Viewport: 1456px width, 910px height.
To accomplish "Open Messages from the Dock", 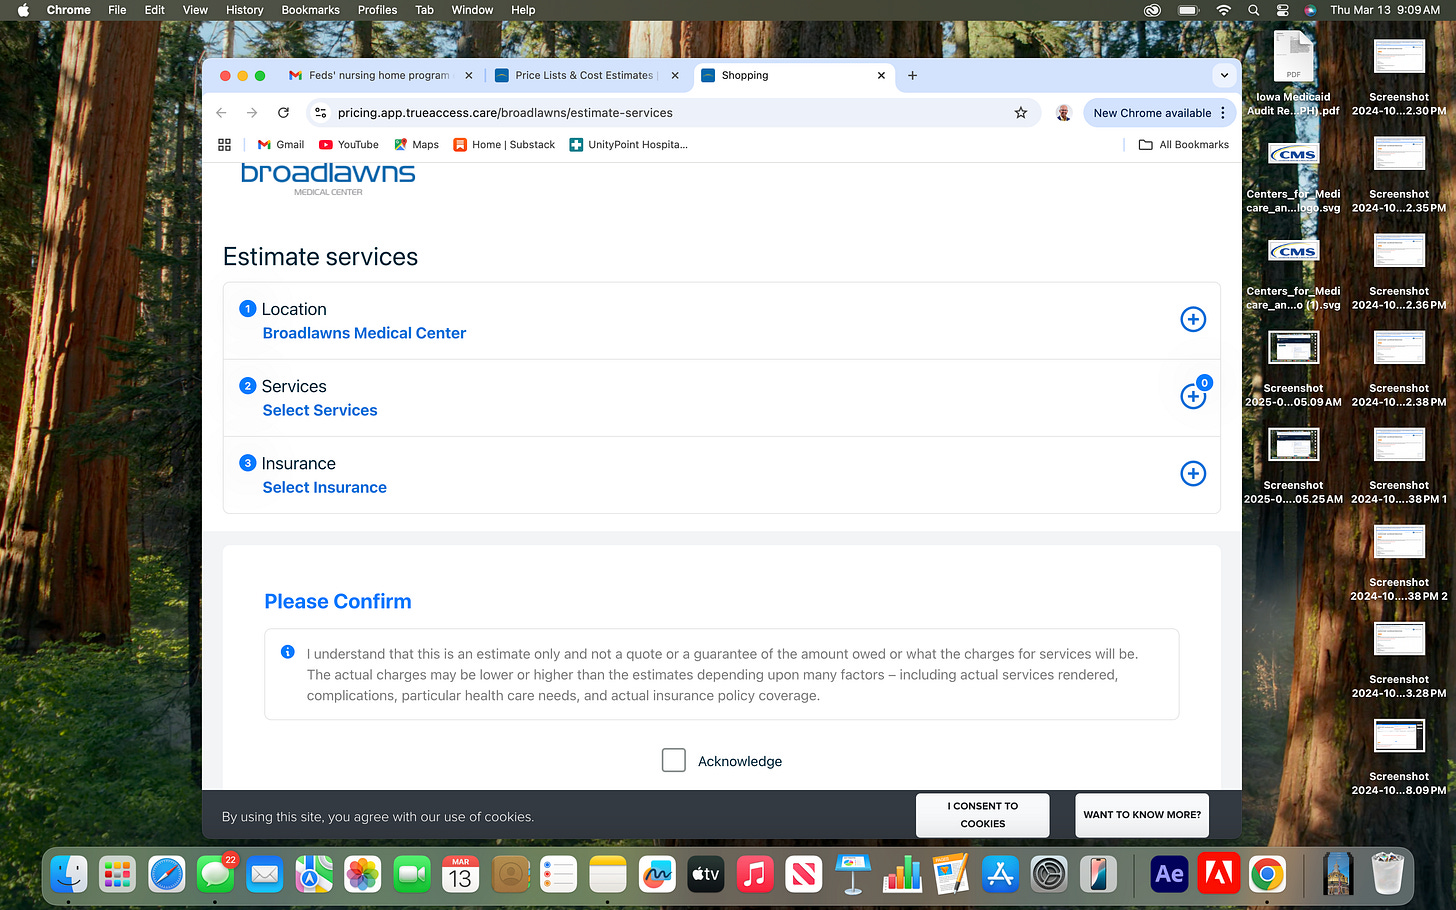I will [215, 875].
